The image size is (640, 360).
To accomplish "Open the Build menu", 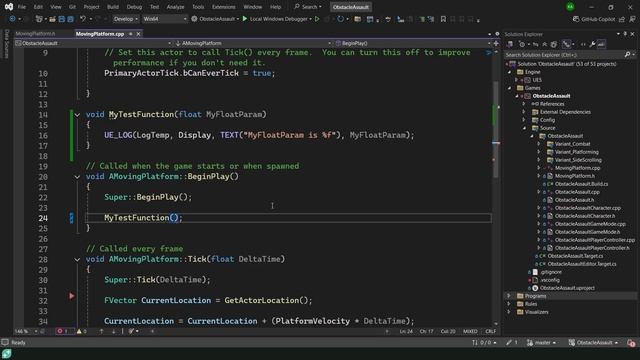I will (x=113, y=7).
